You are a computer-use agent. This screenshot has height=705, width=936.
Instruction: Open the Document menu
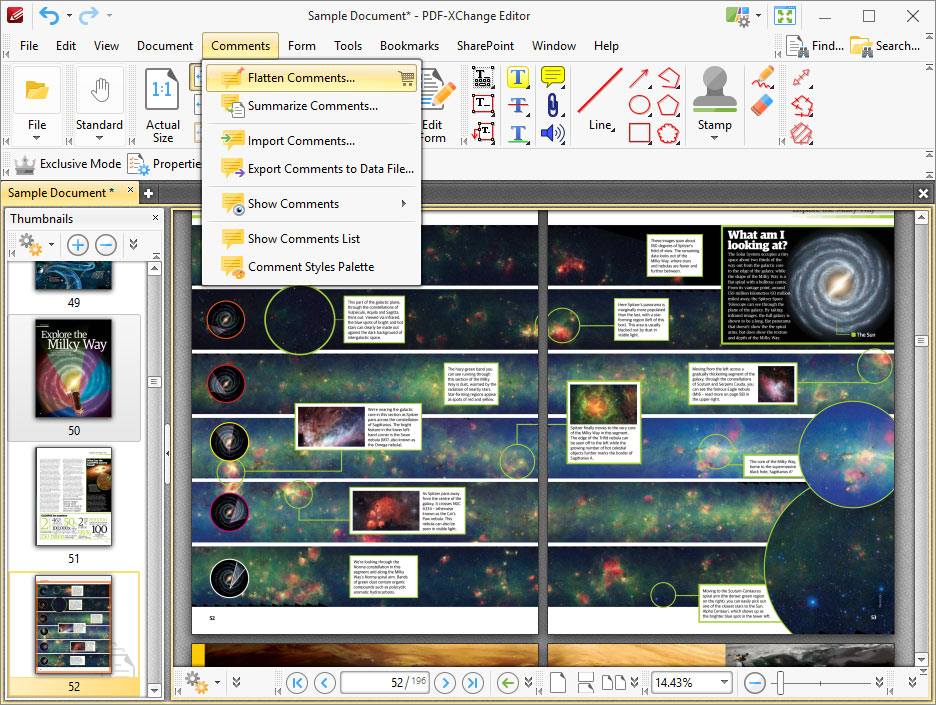(165, 46)
